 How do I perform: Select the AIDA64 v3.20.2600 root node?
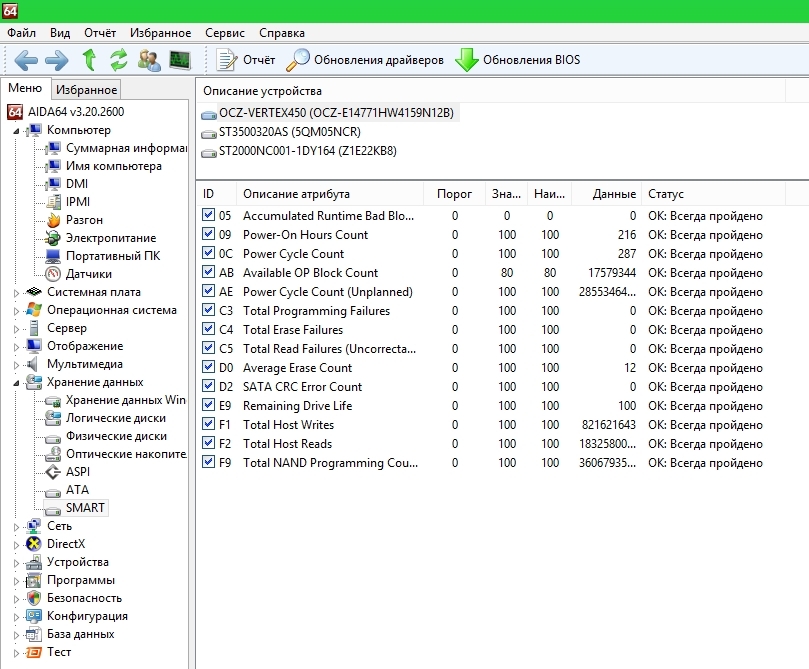(x=67, y=112)
